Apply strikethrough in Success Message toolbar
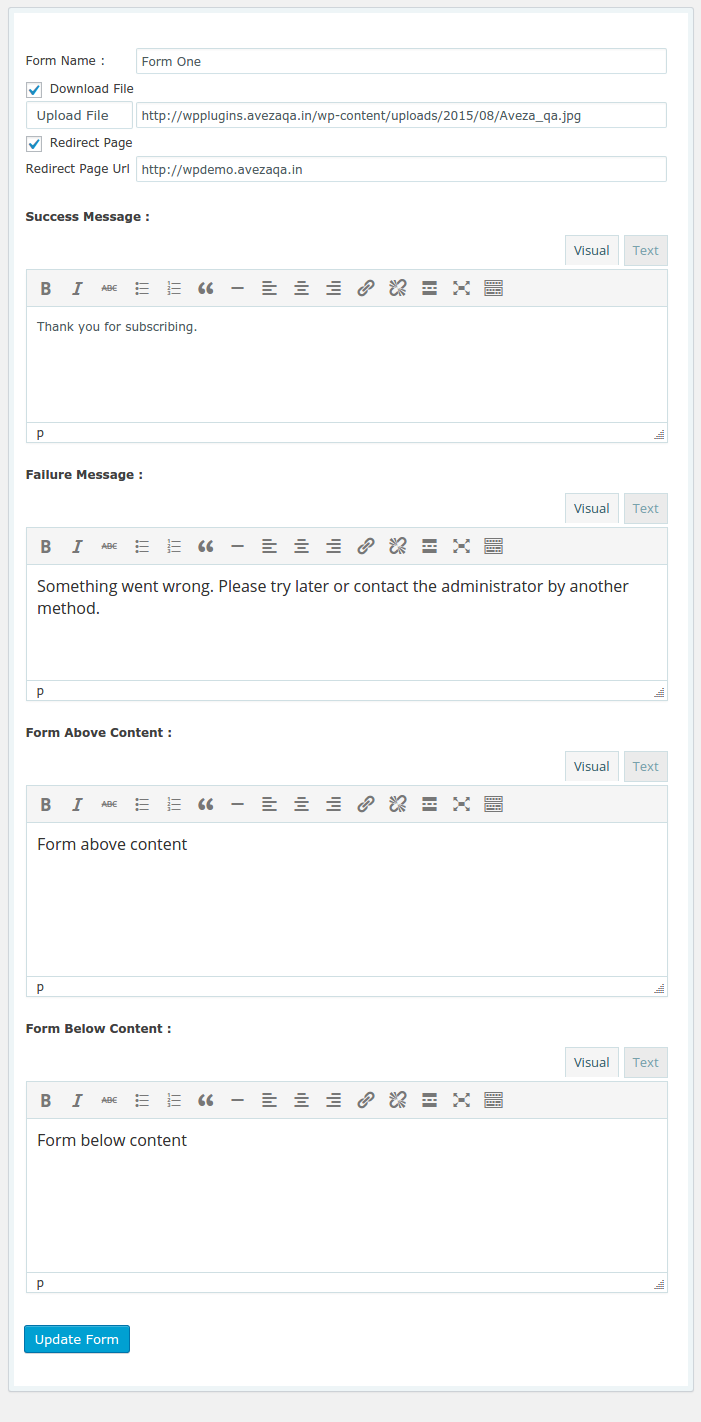Viewport: 701px width, 1422px height. (110, 288)
